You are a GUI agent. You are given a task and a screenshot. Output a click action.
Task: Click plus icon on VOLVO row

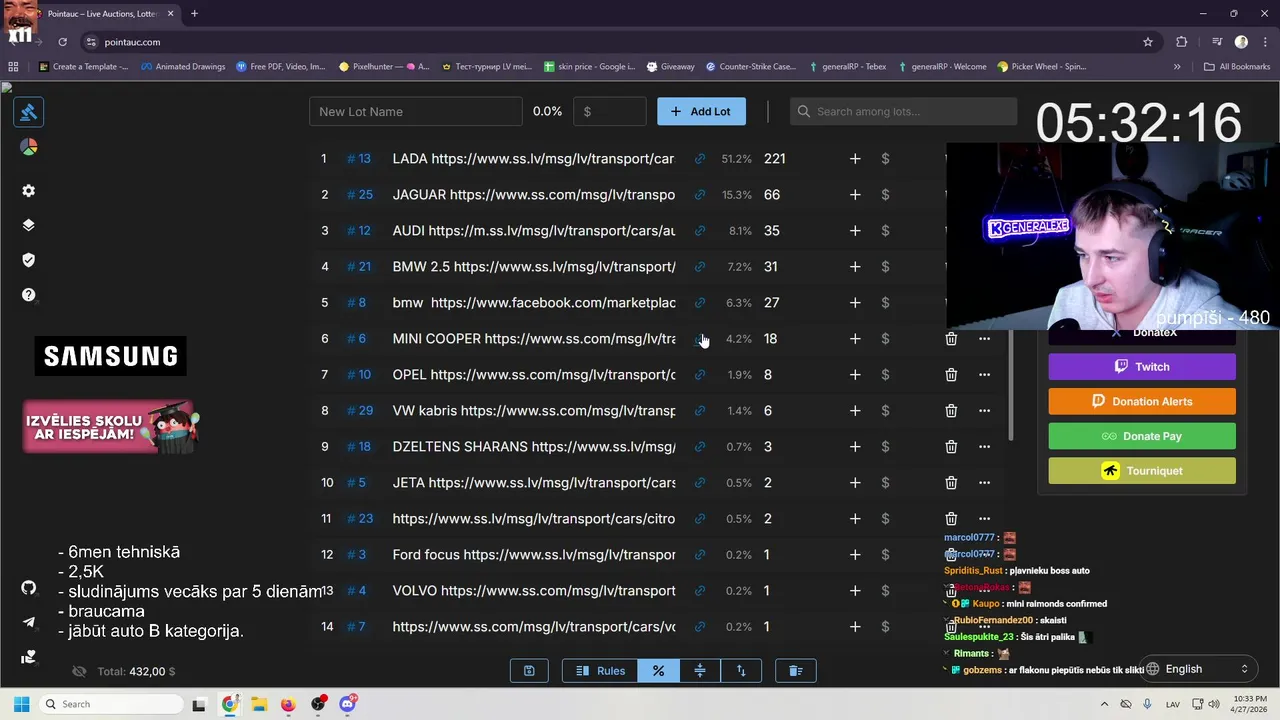(x=855, y=591)
